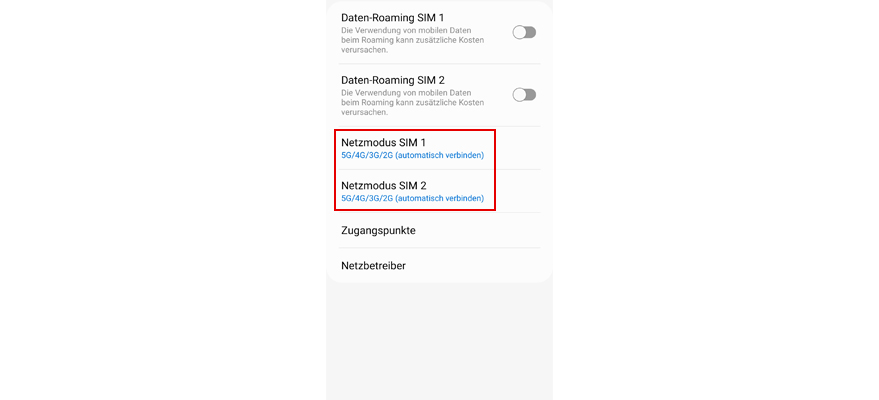Image resolution: width=879 pixels, height=400 pixels.
Task: Open the Netzbetreiber entry
Action: tap(440, 266)
